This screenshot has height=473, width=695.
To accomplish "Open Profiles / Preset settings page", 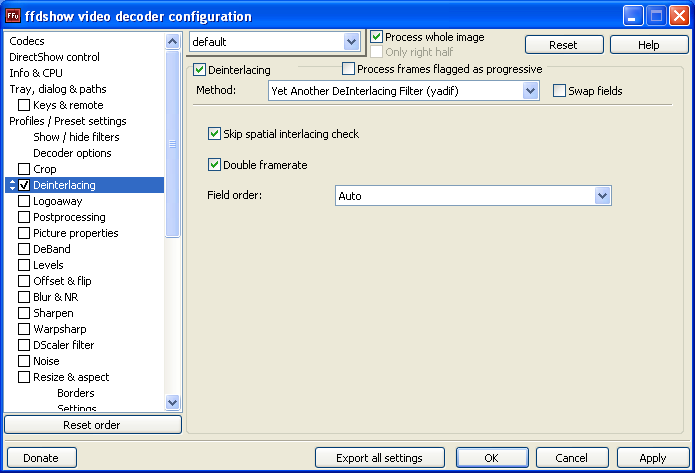I will pyautogui.click(x=68, y=121).
